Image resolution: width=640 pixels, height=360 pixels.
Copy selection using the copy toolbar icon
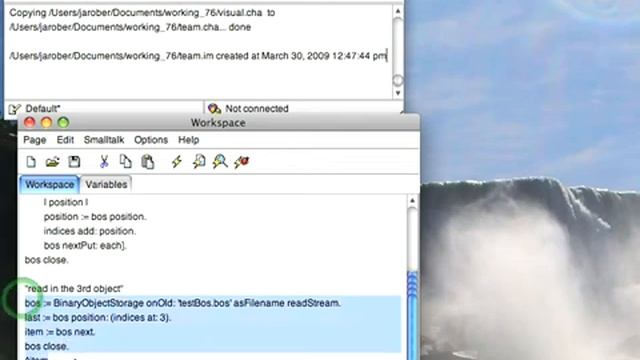125,162
